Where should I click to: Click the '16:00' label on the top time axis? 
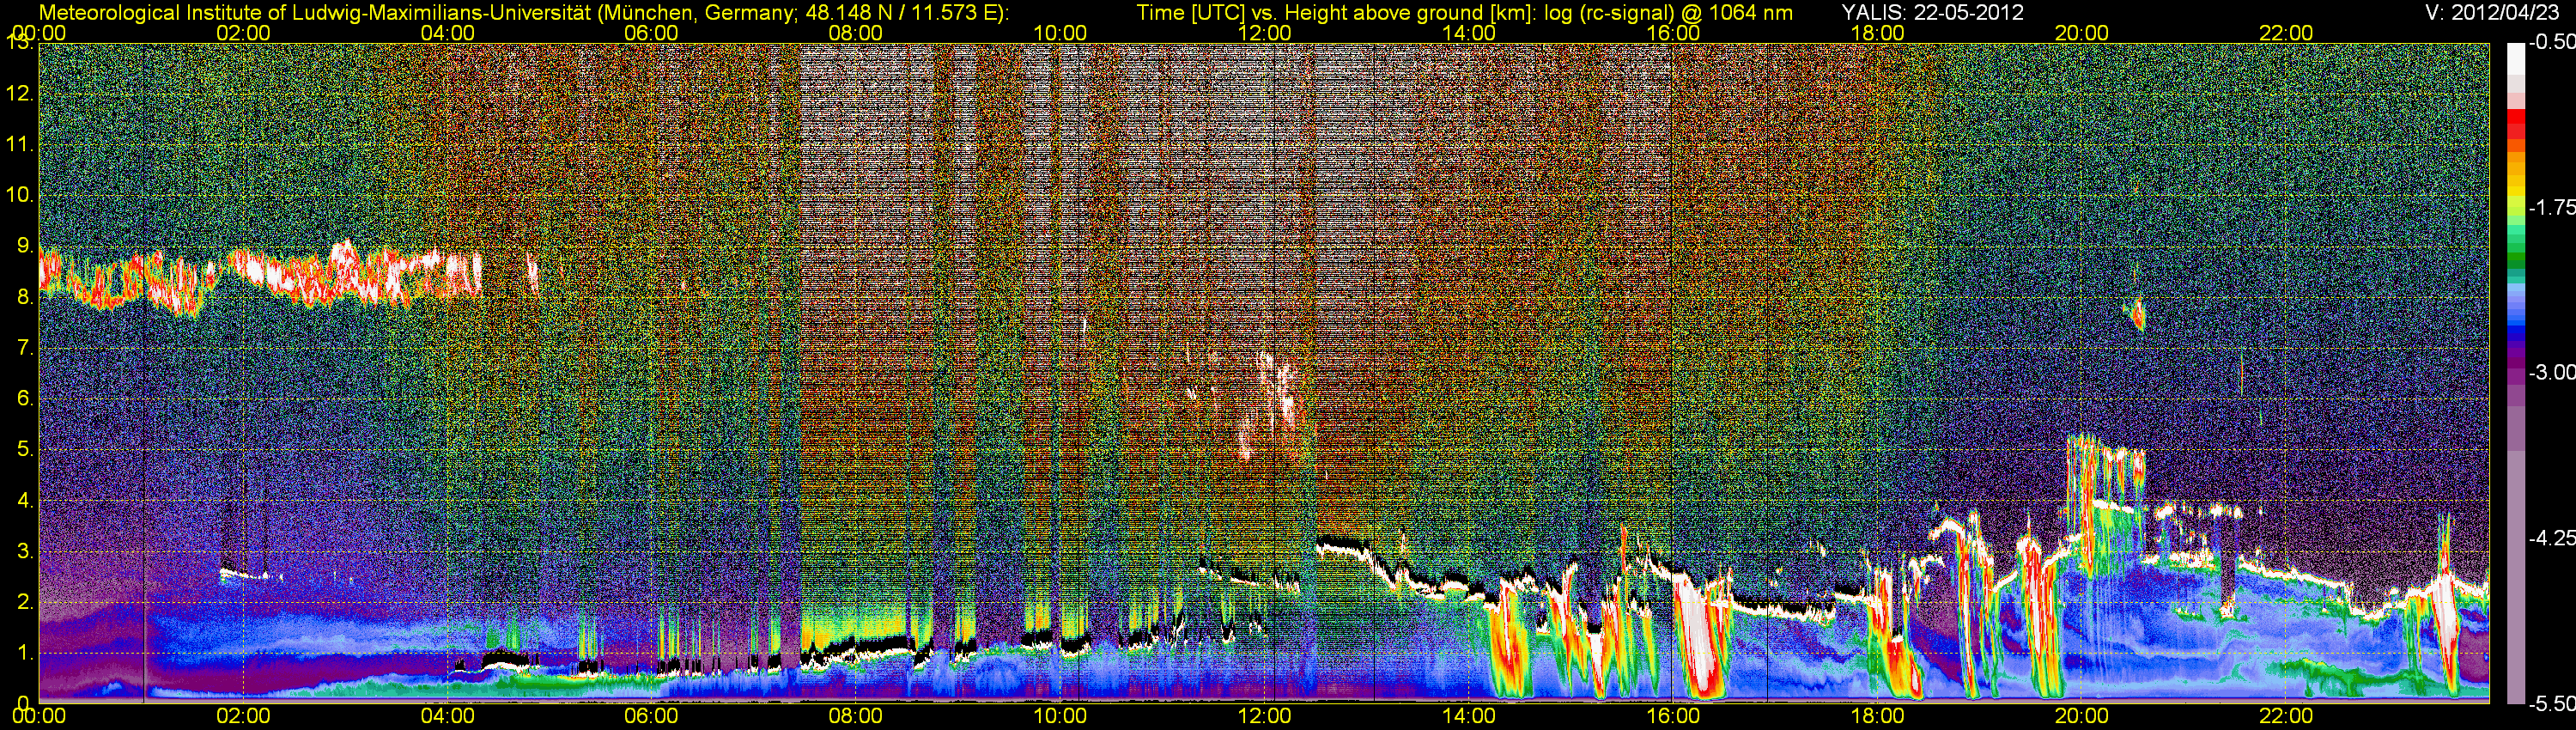(x=1673, y=33)
